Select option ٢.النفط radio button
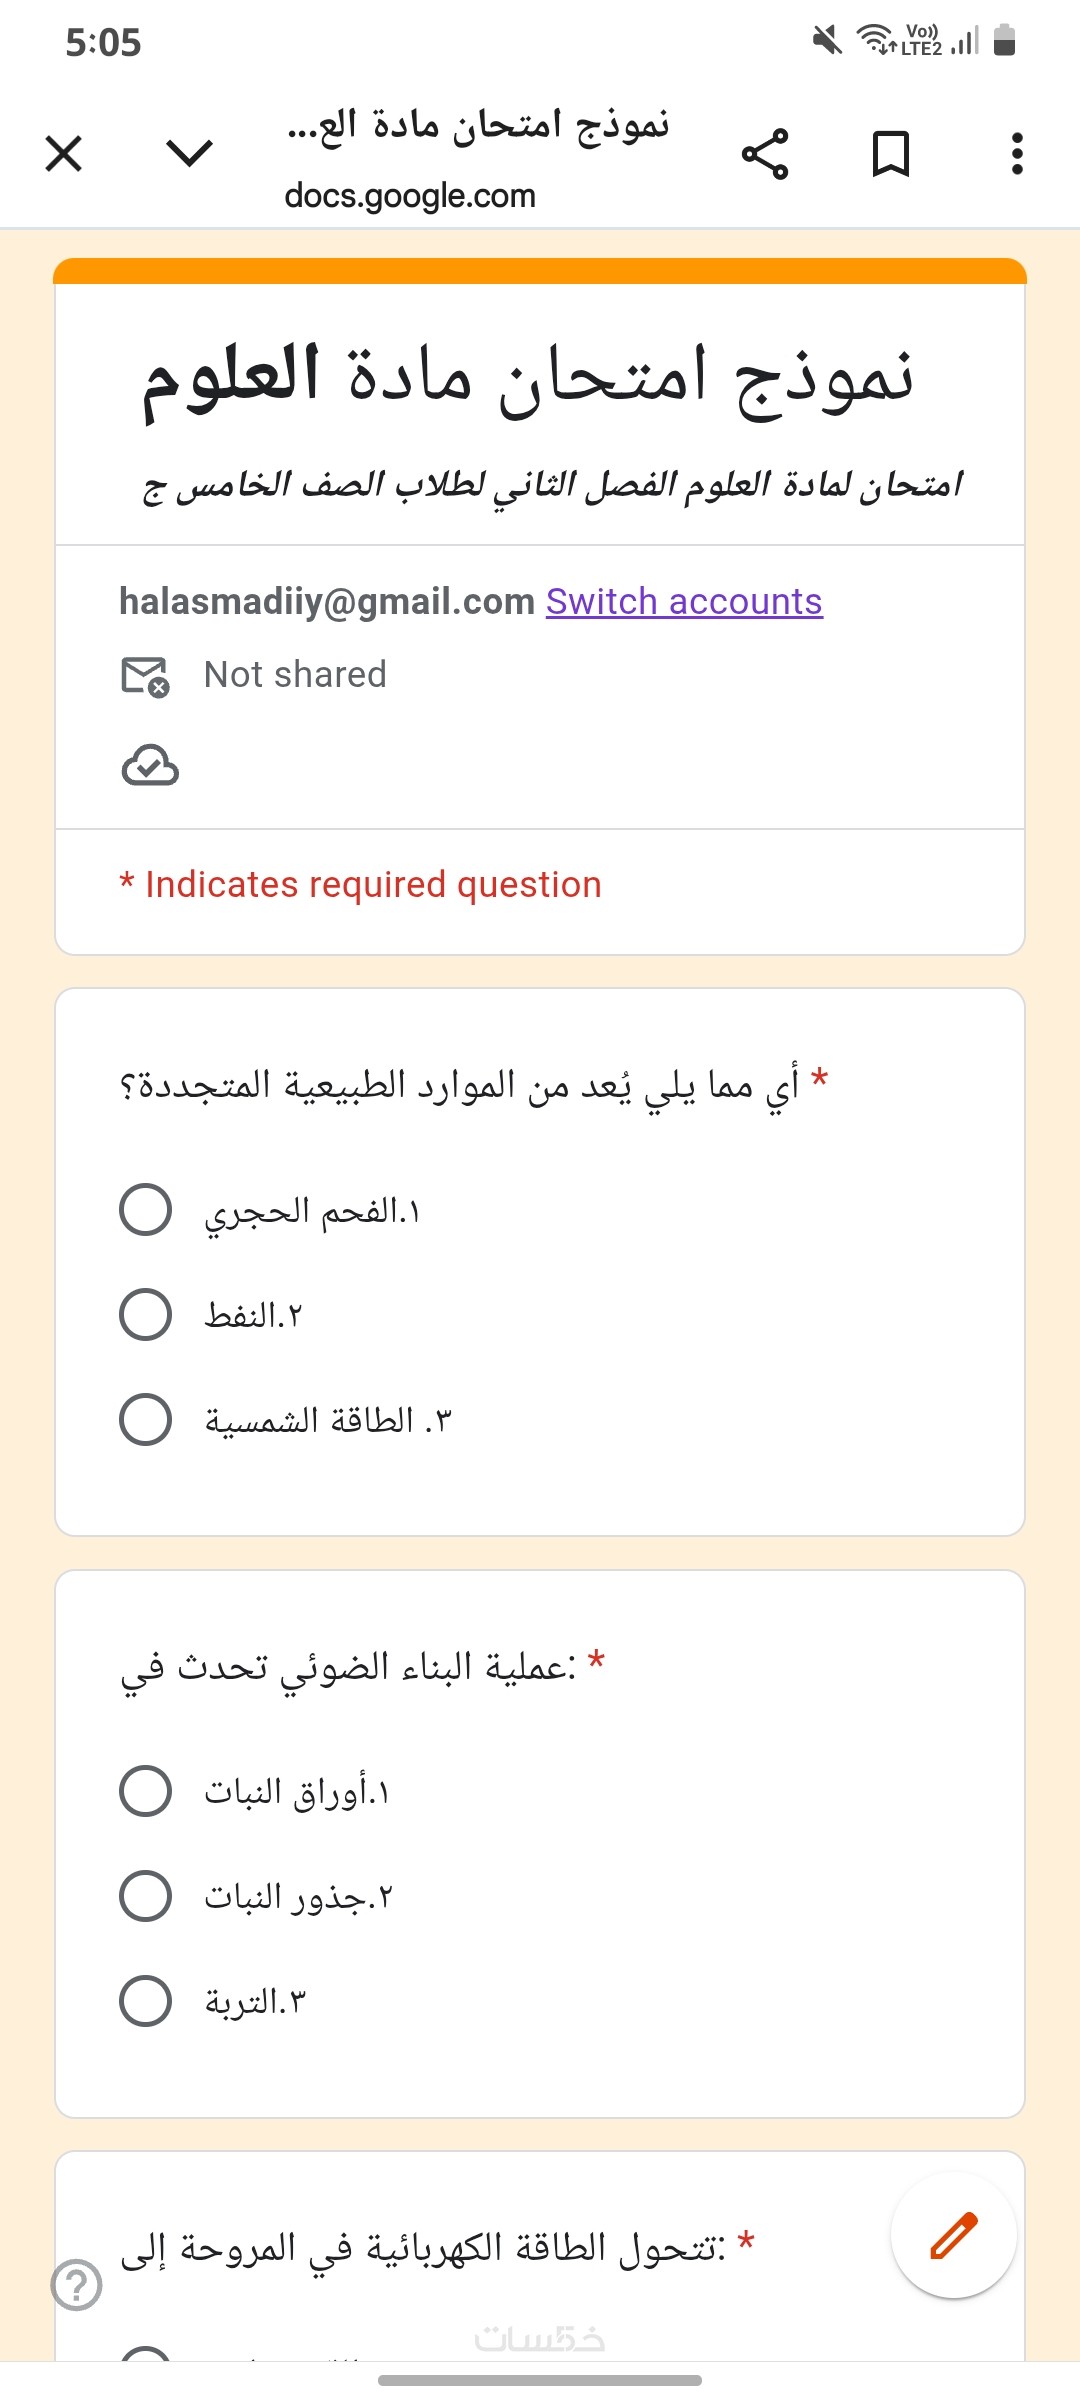Image resolution: width=1080 pixels, height=2400 pixels. pyautogui.click(x=146, y=1314)
